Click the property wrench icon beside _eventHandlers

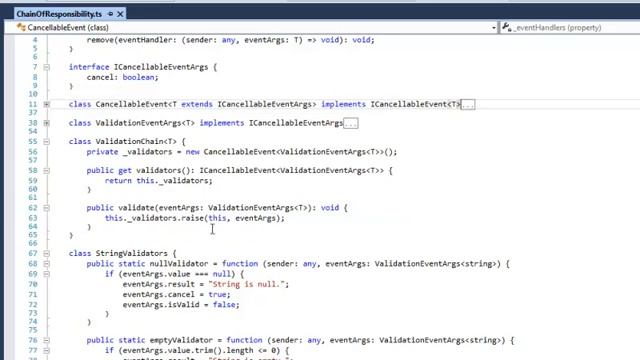point(507,27)
